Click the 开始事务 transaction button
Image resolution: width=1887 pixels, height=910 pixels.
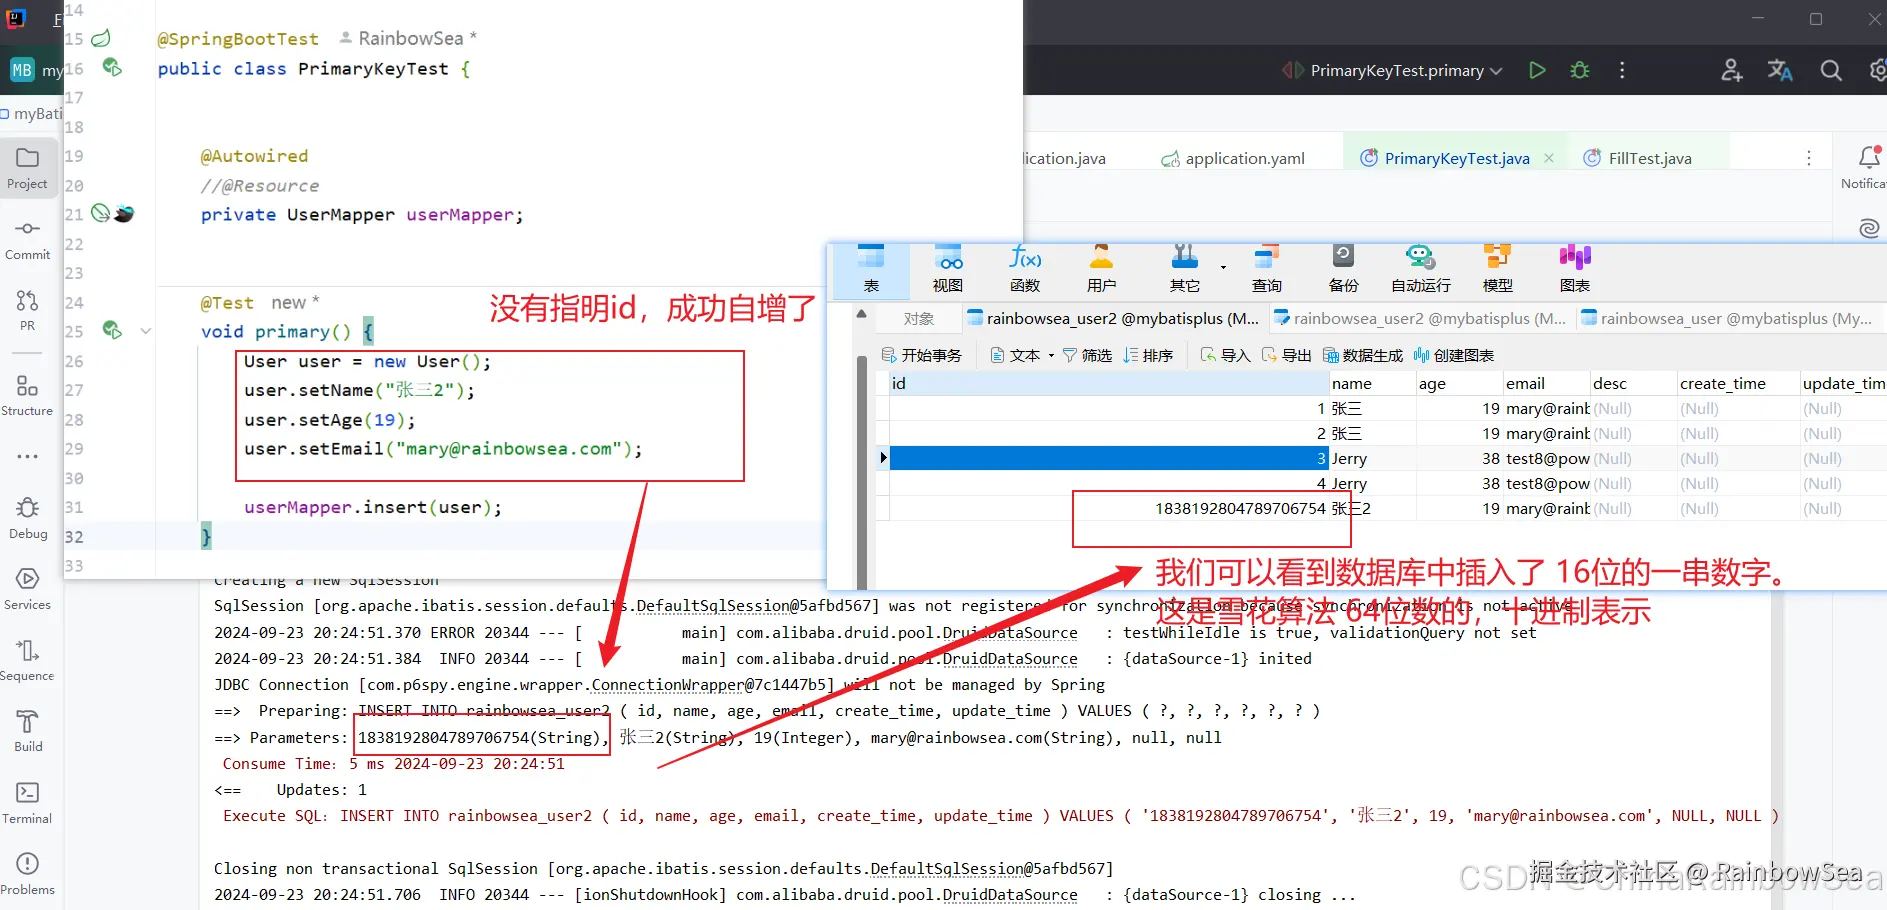922,354
